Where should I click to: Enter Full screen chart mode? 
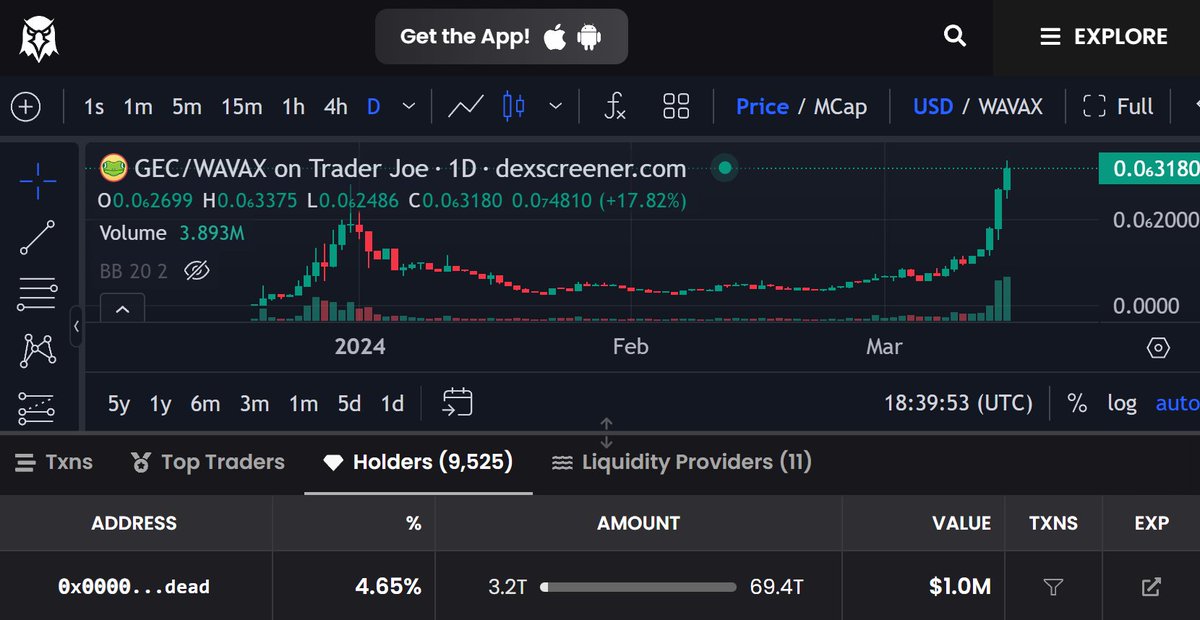pos(1118,107)
